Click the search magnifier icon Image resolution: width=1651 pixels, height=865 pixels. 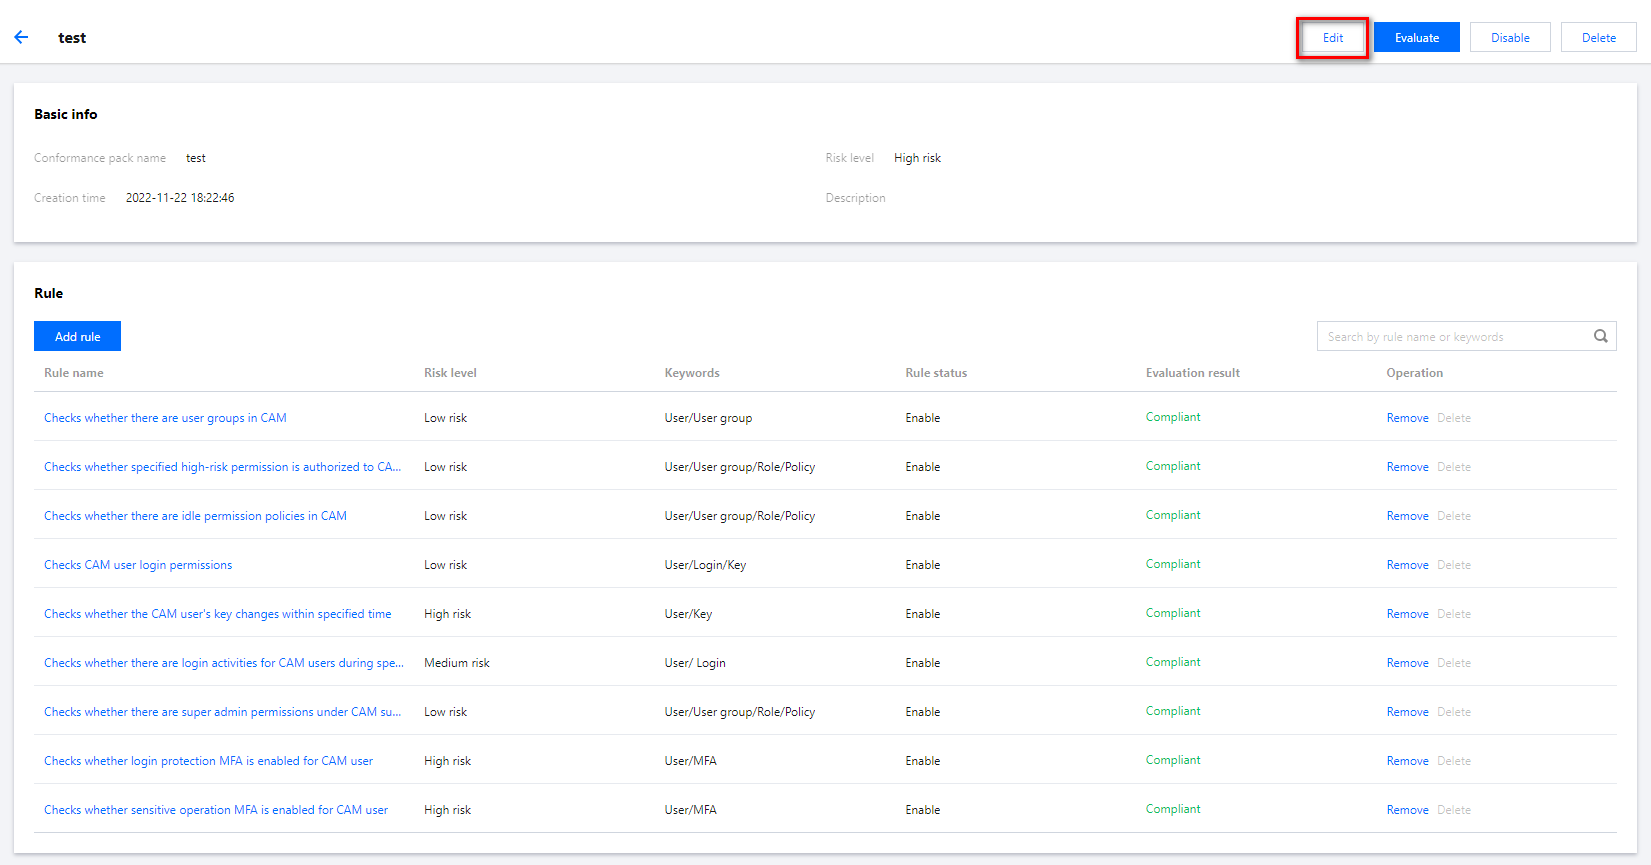click(x=1600, y=336)
